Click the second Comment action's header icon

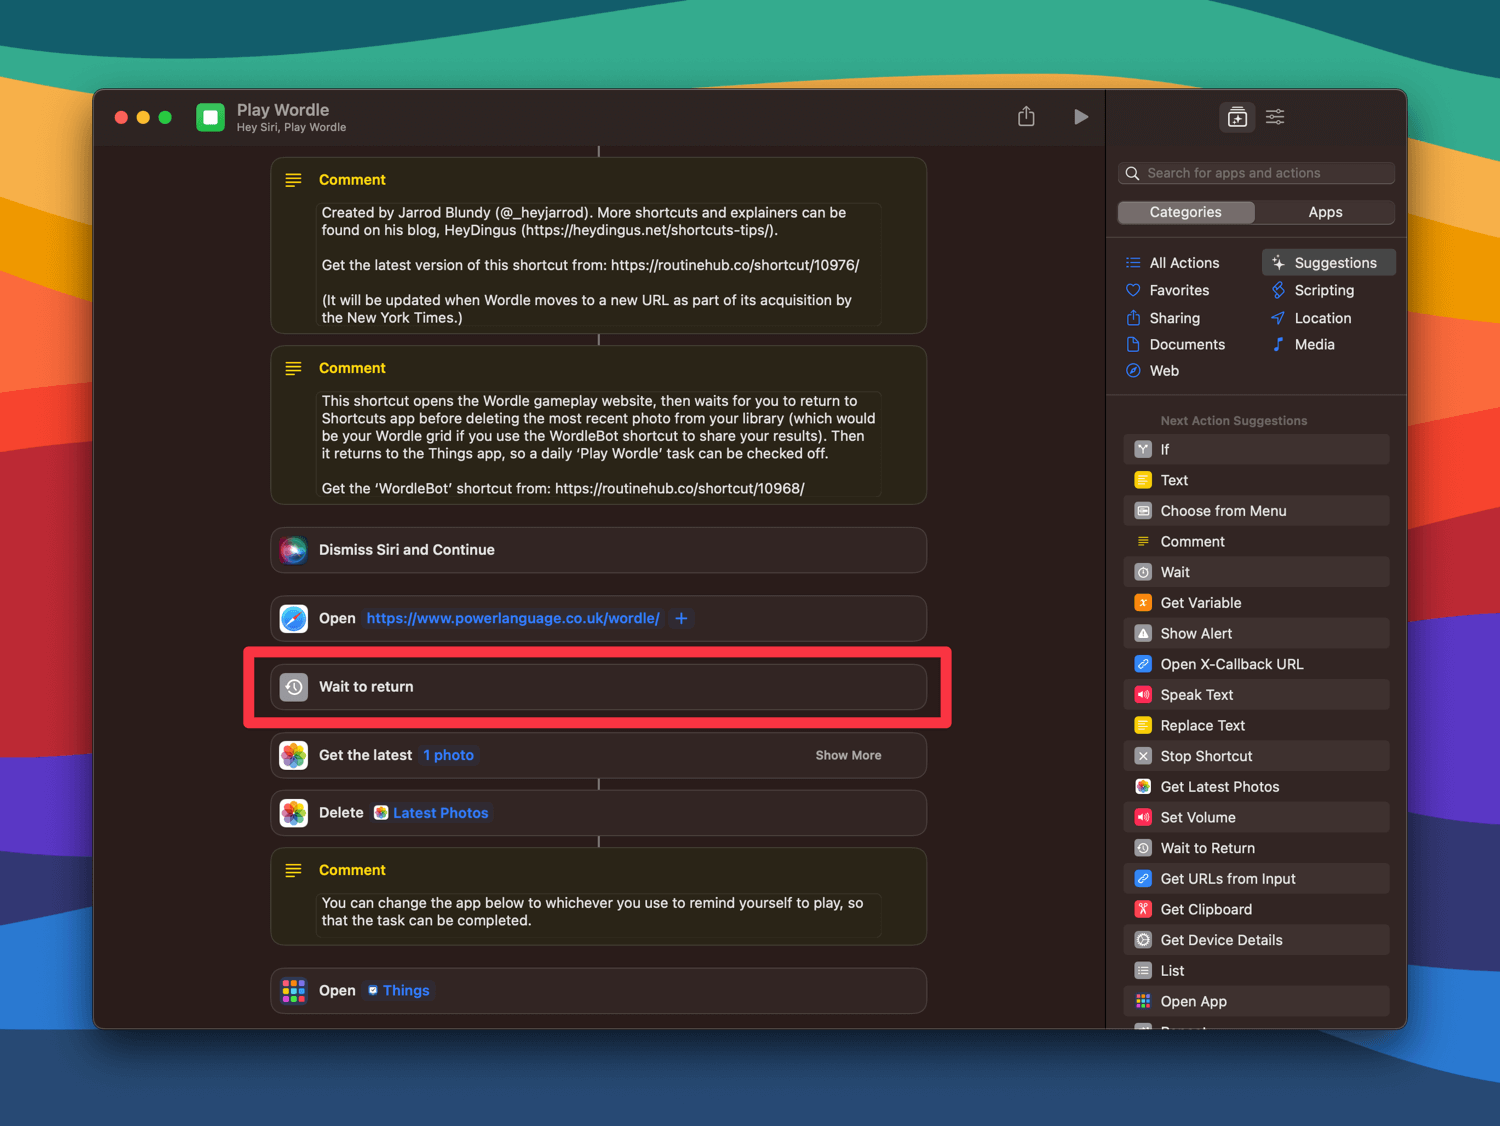click(293, 369)
